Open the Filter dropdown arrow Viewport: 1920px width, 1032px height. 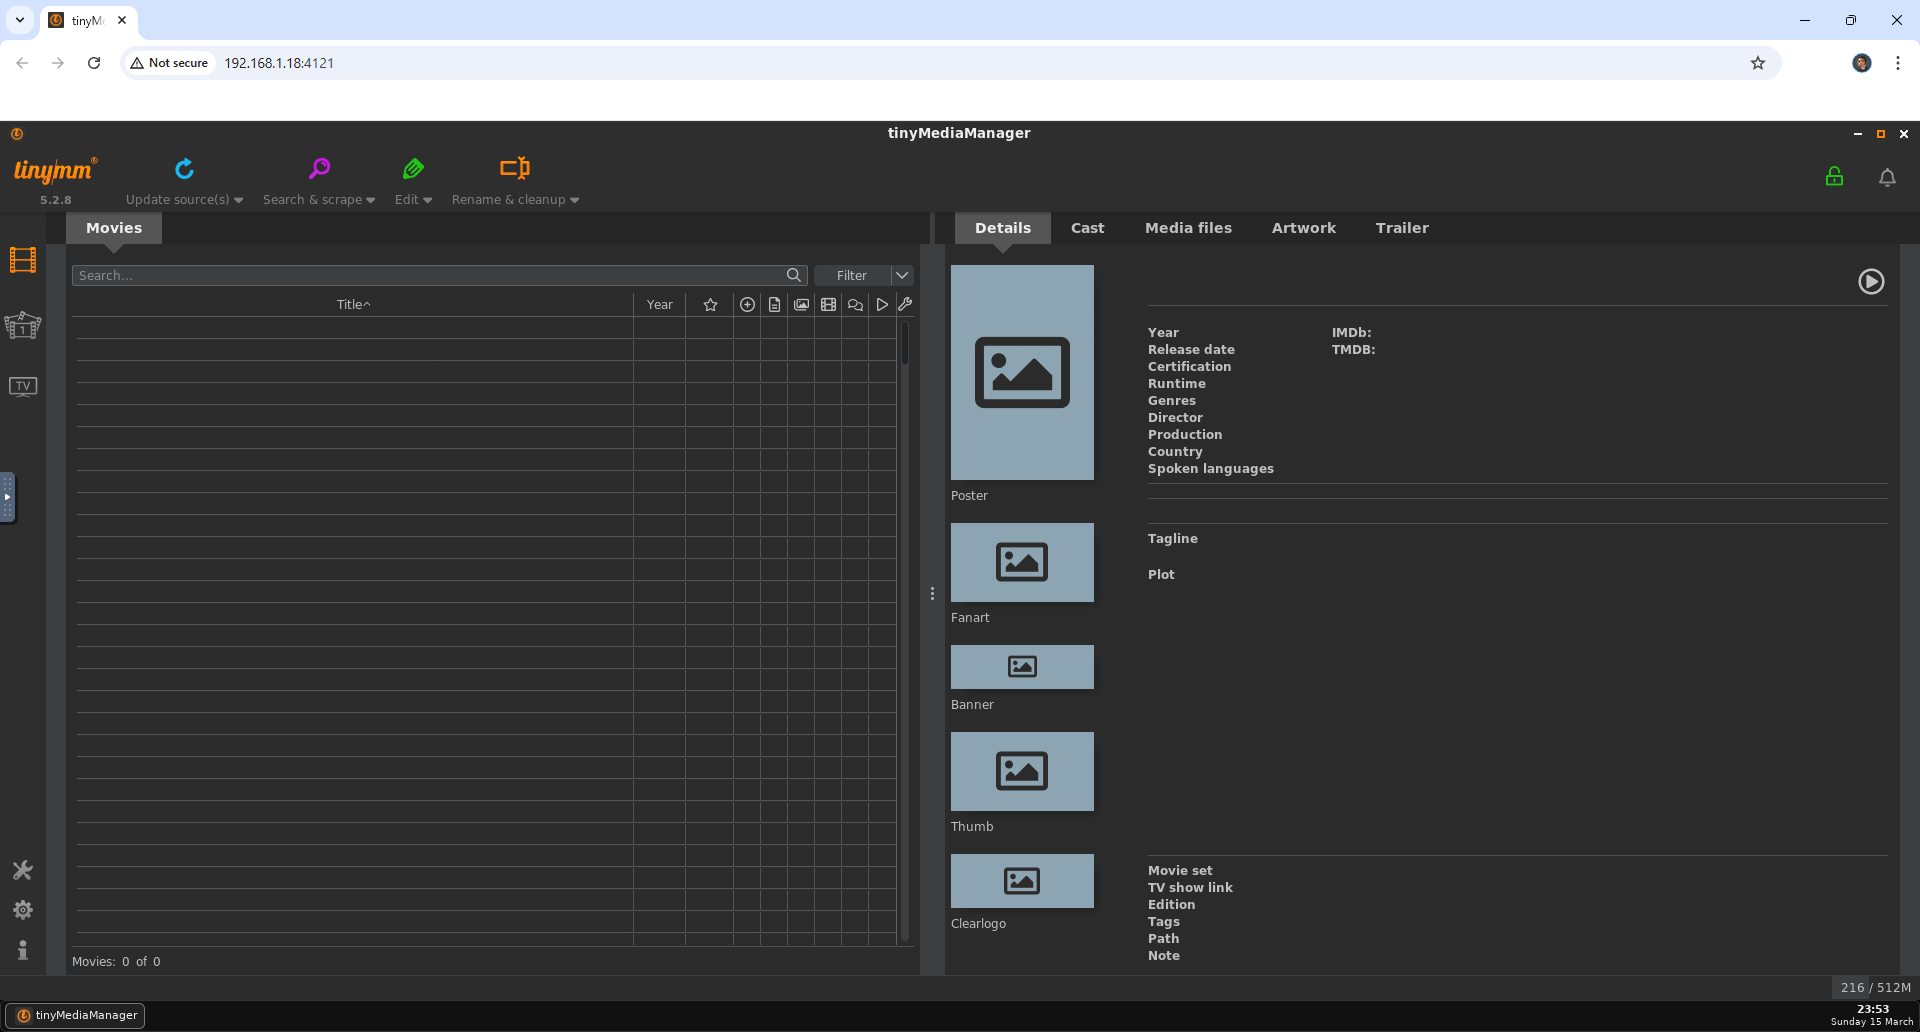902,275
